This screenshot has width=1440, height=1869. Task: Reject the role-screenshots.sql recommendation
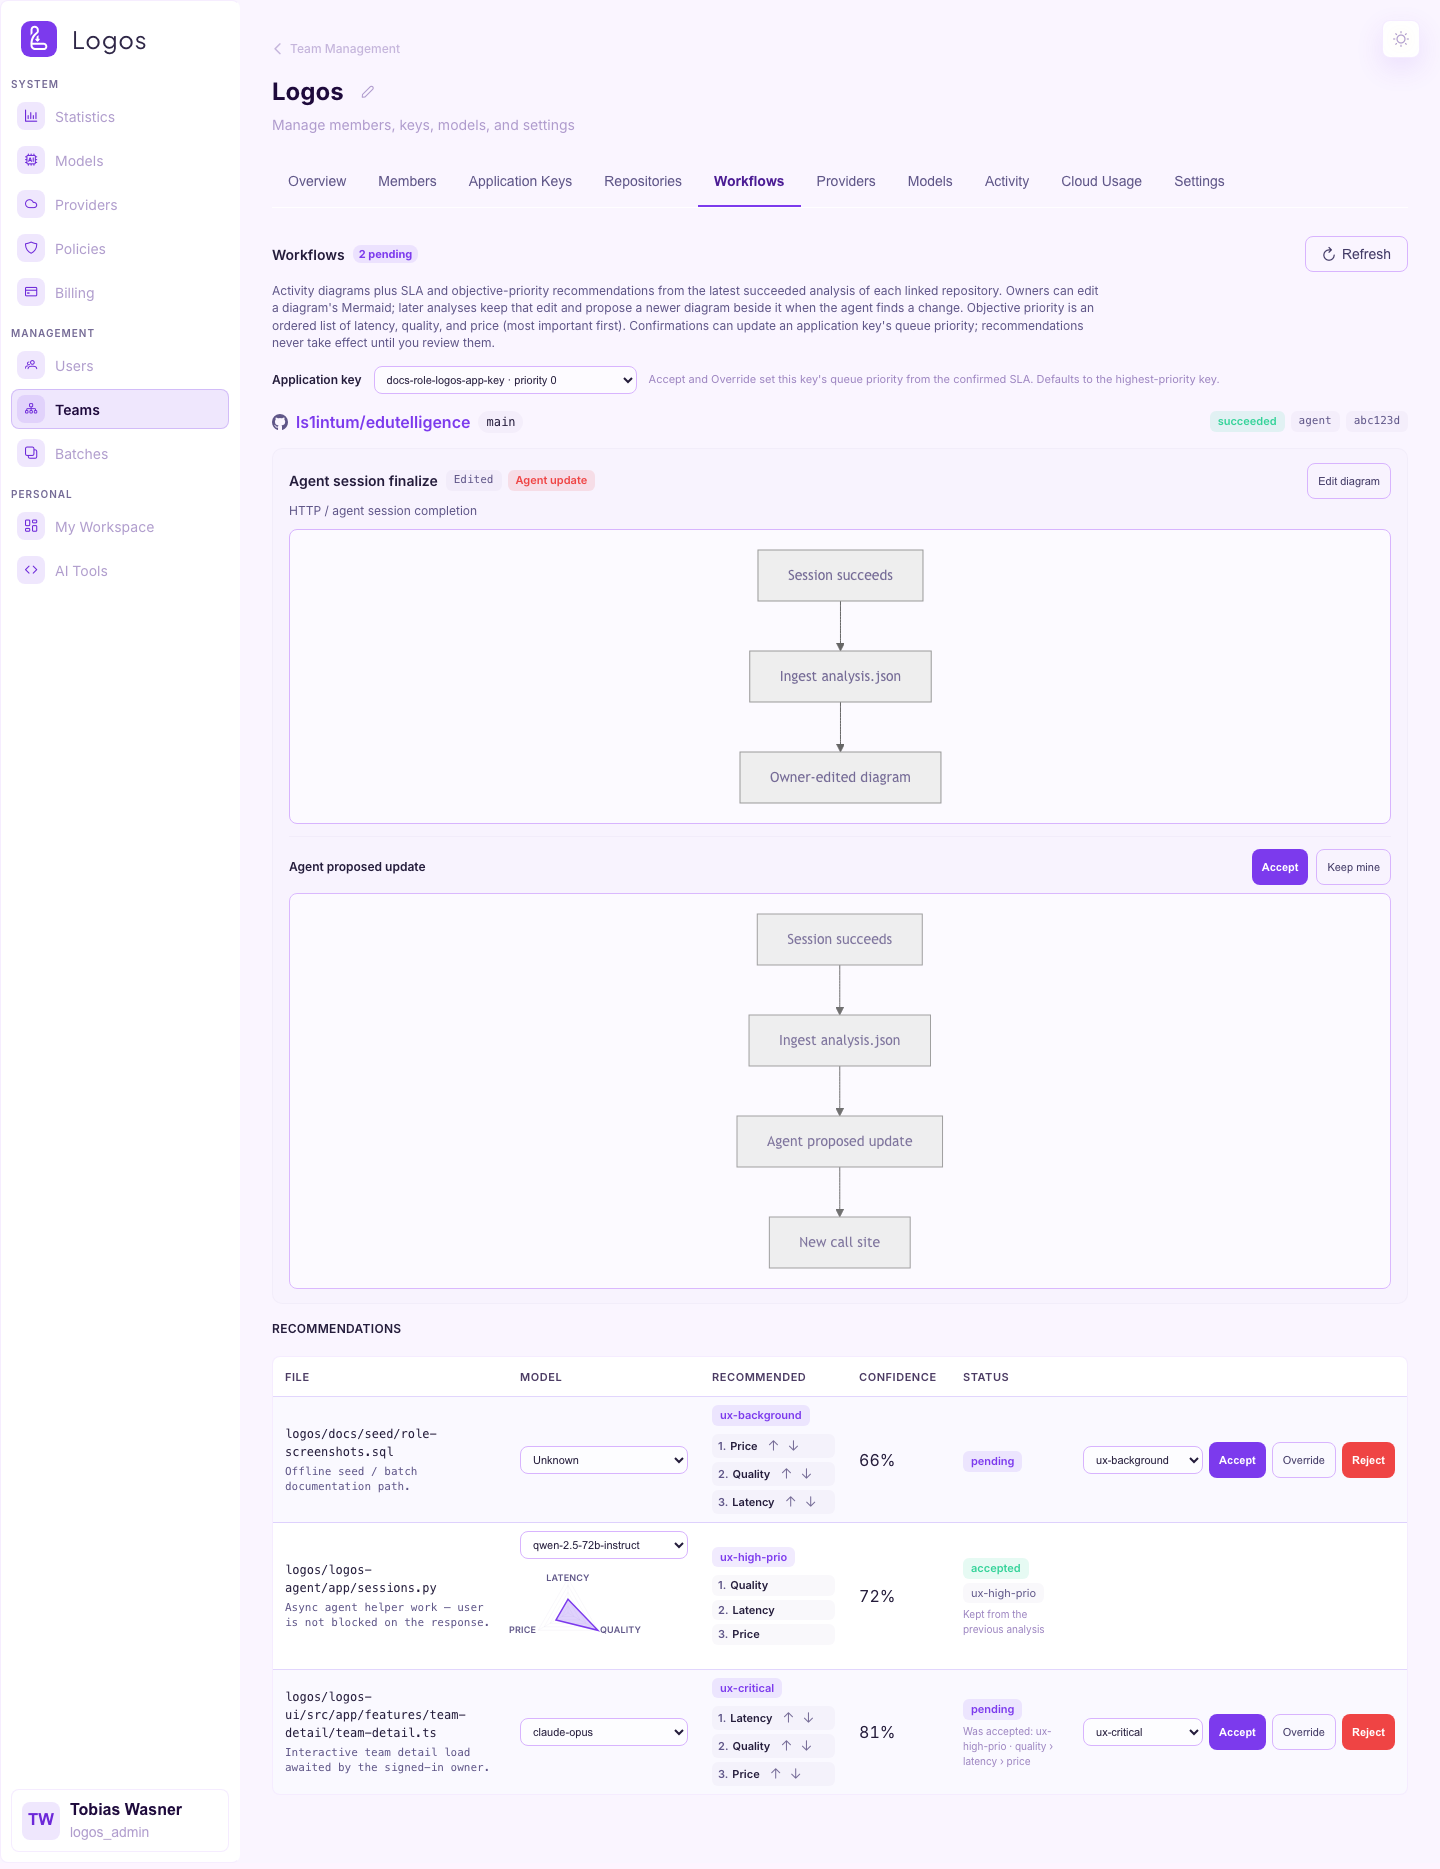coord(1368,1460)
